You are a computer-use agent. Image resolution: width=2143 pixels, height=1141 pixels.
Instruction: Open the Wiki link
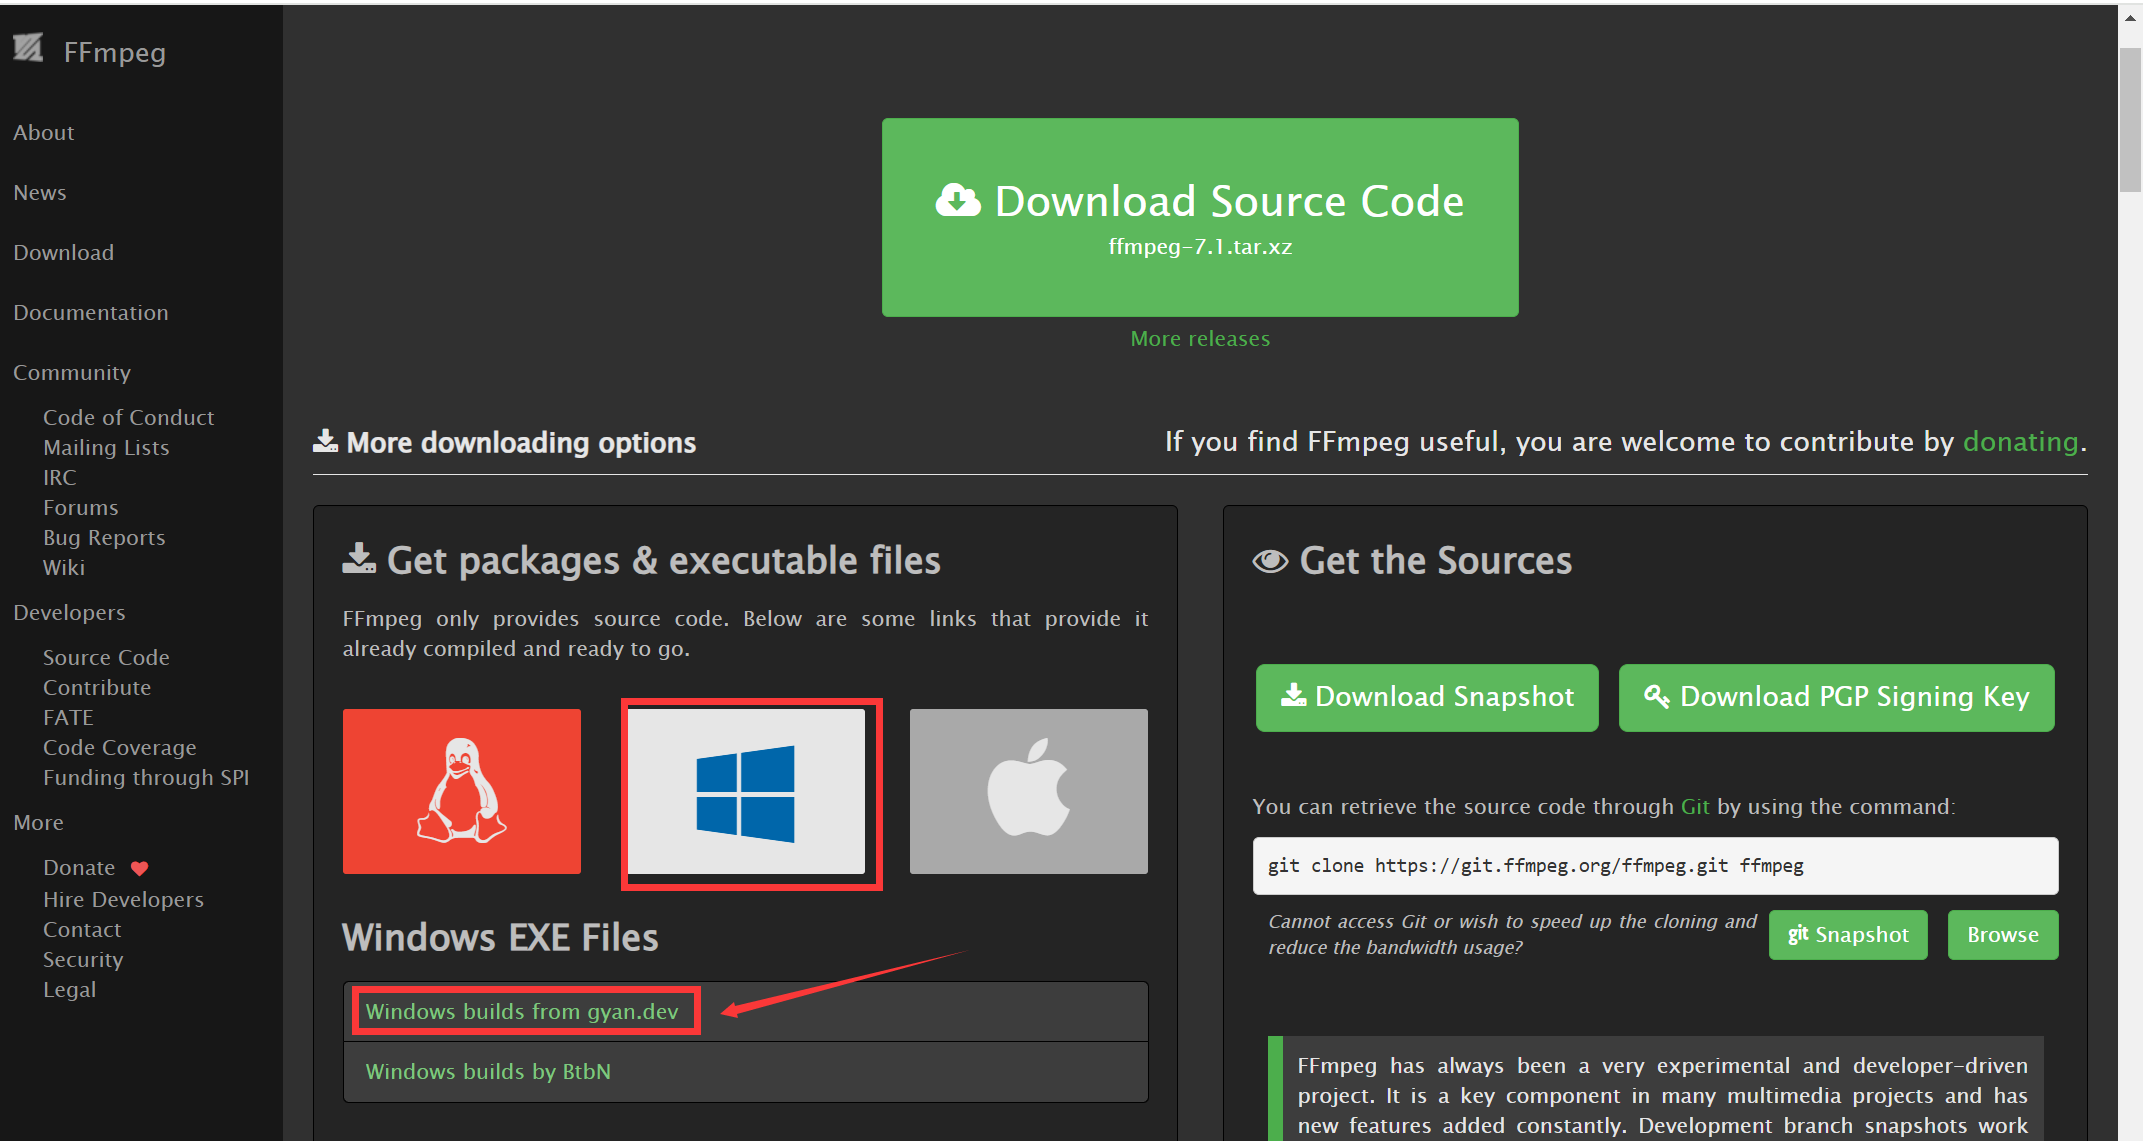click(64, 568)
